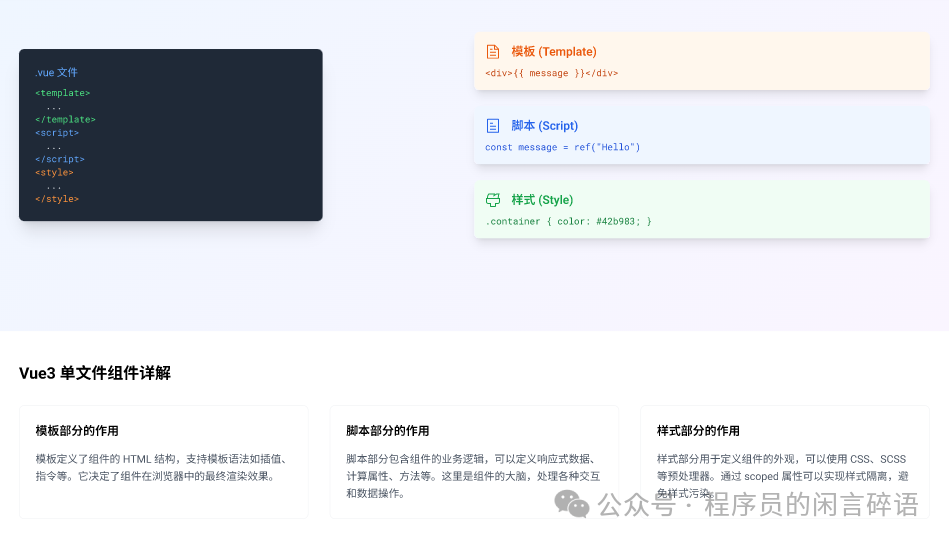The width and height of the screenshot is (949, 543).
Task: Click the .vue 文件 title in code panel
Action: pos(56,73)
